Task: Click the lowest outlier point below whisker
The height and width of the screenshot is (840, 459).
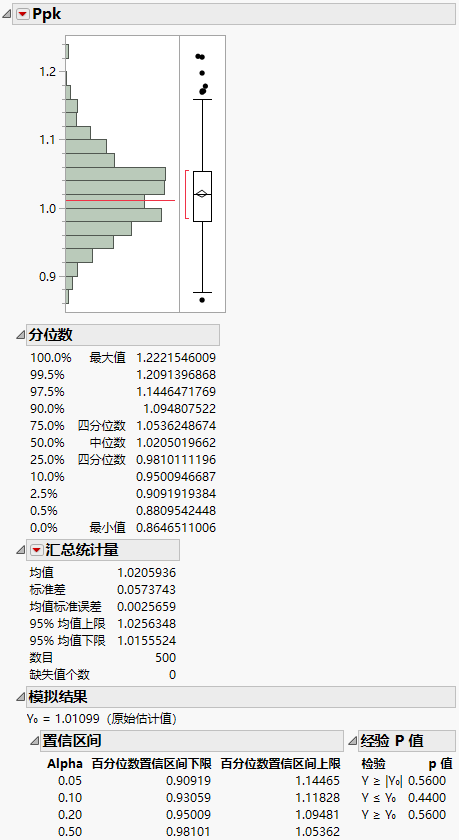Action: tap(202, 300)
